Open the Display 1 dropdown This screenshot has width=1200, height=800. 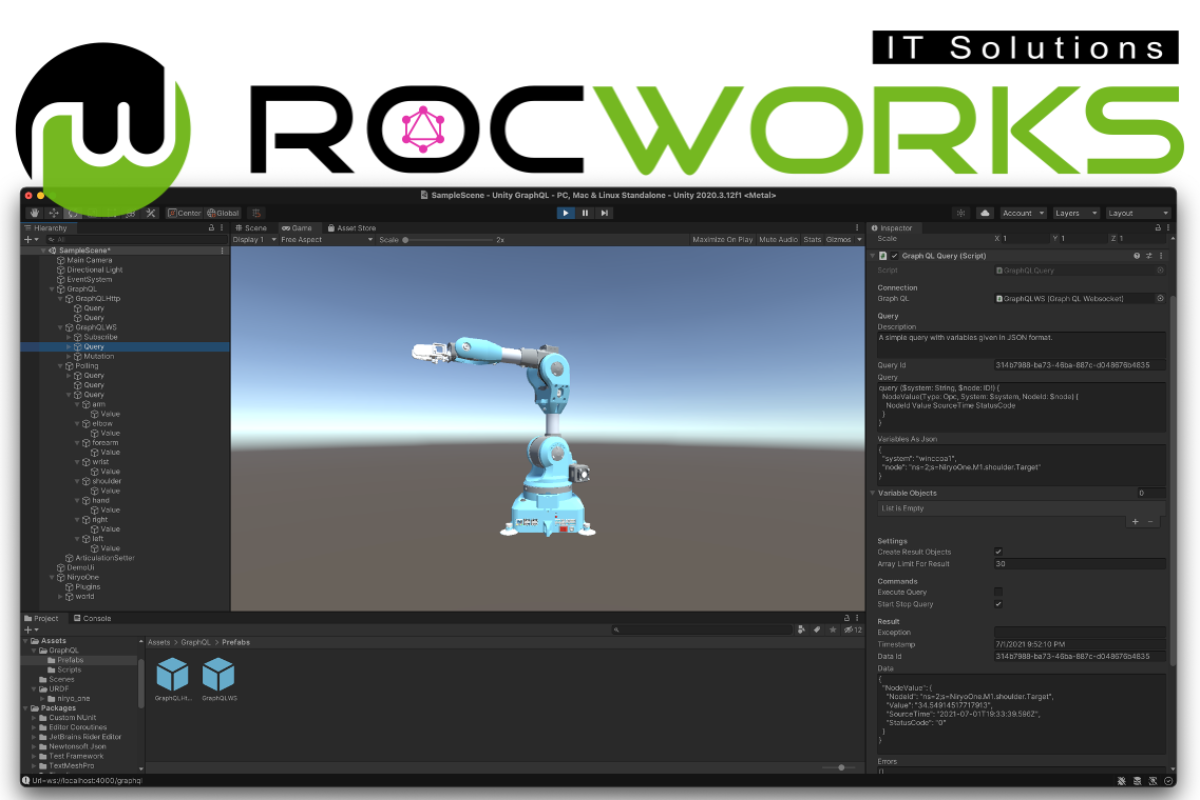pos(253,240)
